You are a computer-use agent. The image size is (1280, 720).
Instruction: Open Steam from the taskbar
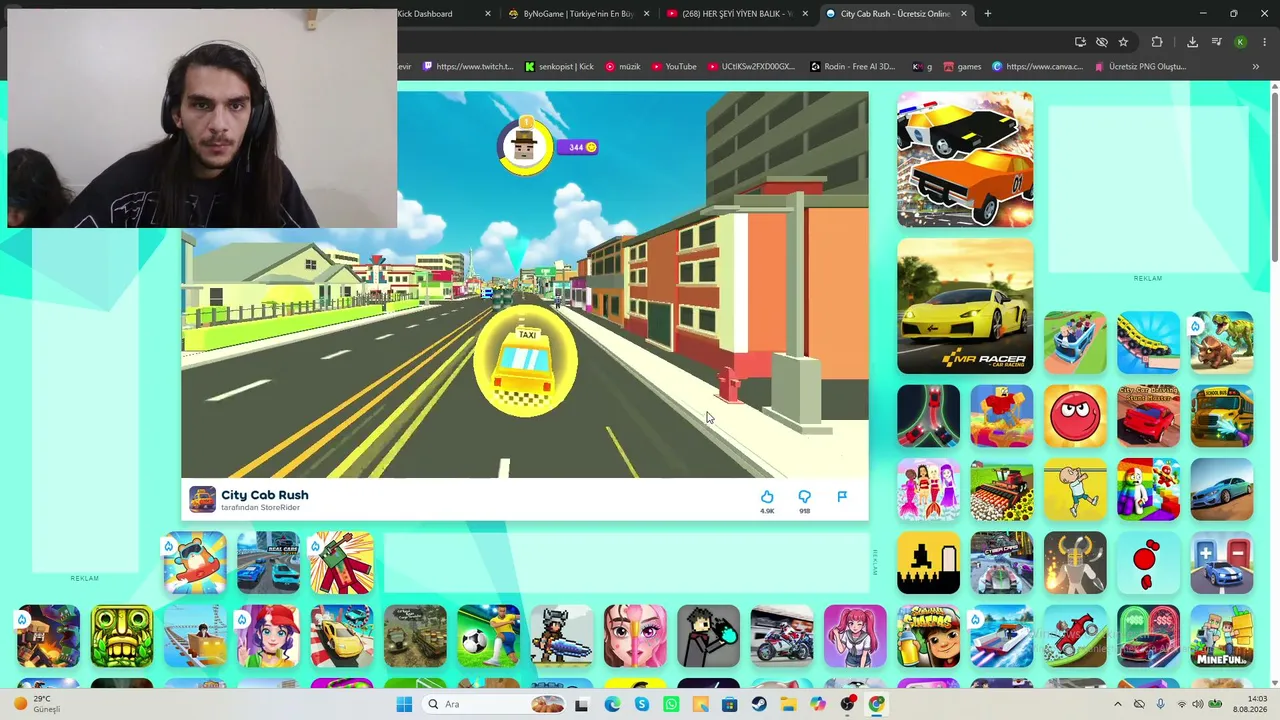[759, 704]
